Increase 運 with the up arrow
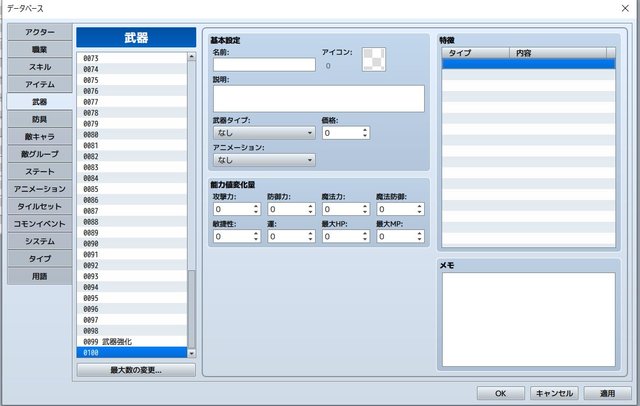The height and width of the screenshot is (406, 640). (x=311, y=233)
